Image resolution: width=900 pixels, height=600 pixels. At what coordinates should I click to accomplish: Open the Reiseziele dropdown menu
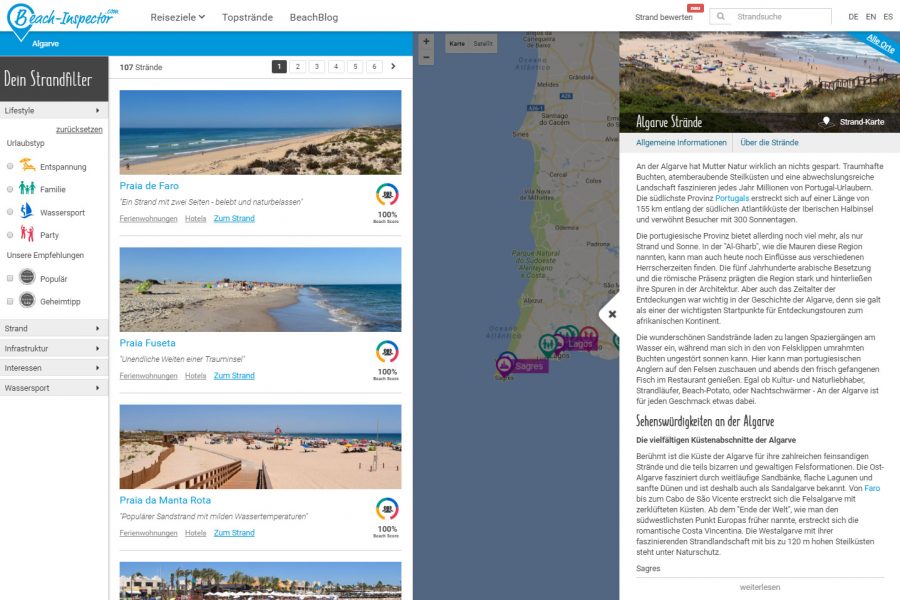(177, 17)
